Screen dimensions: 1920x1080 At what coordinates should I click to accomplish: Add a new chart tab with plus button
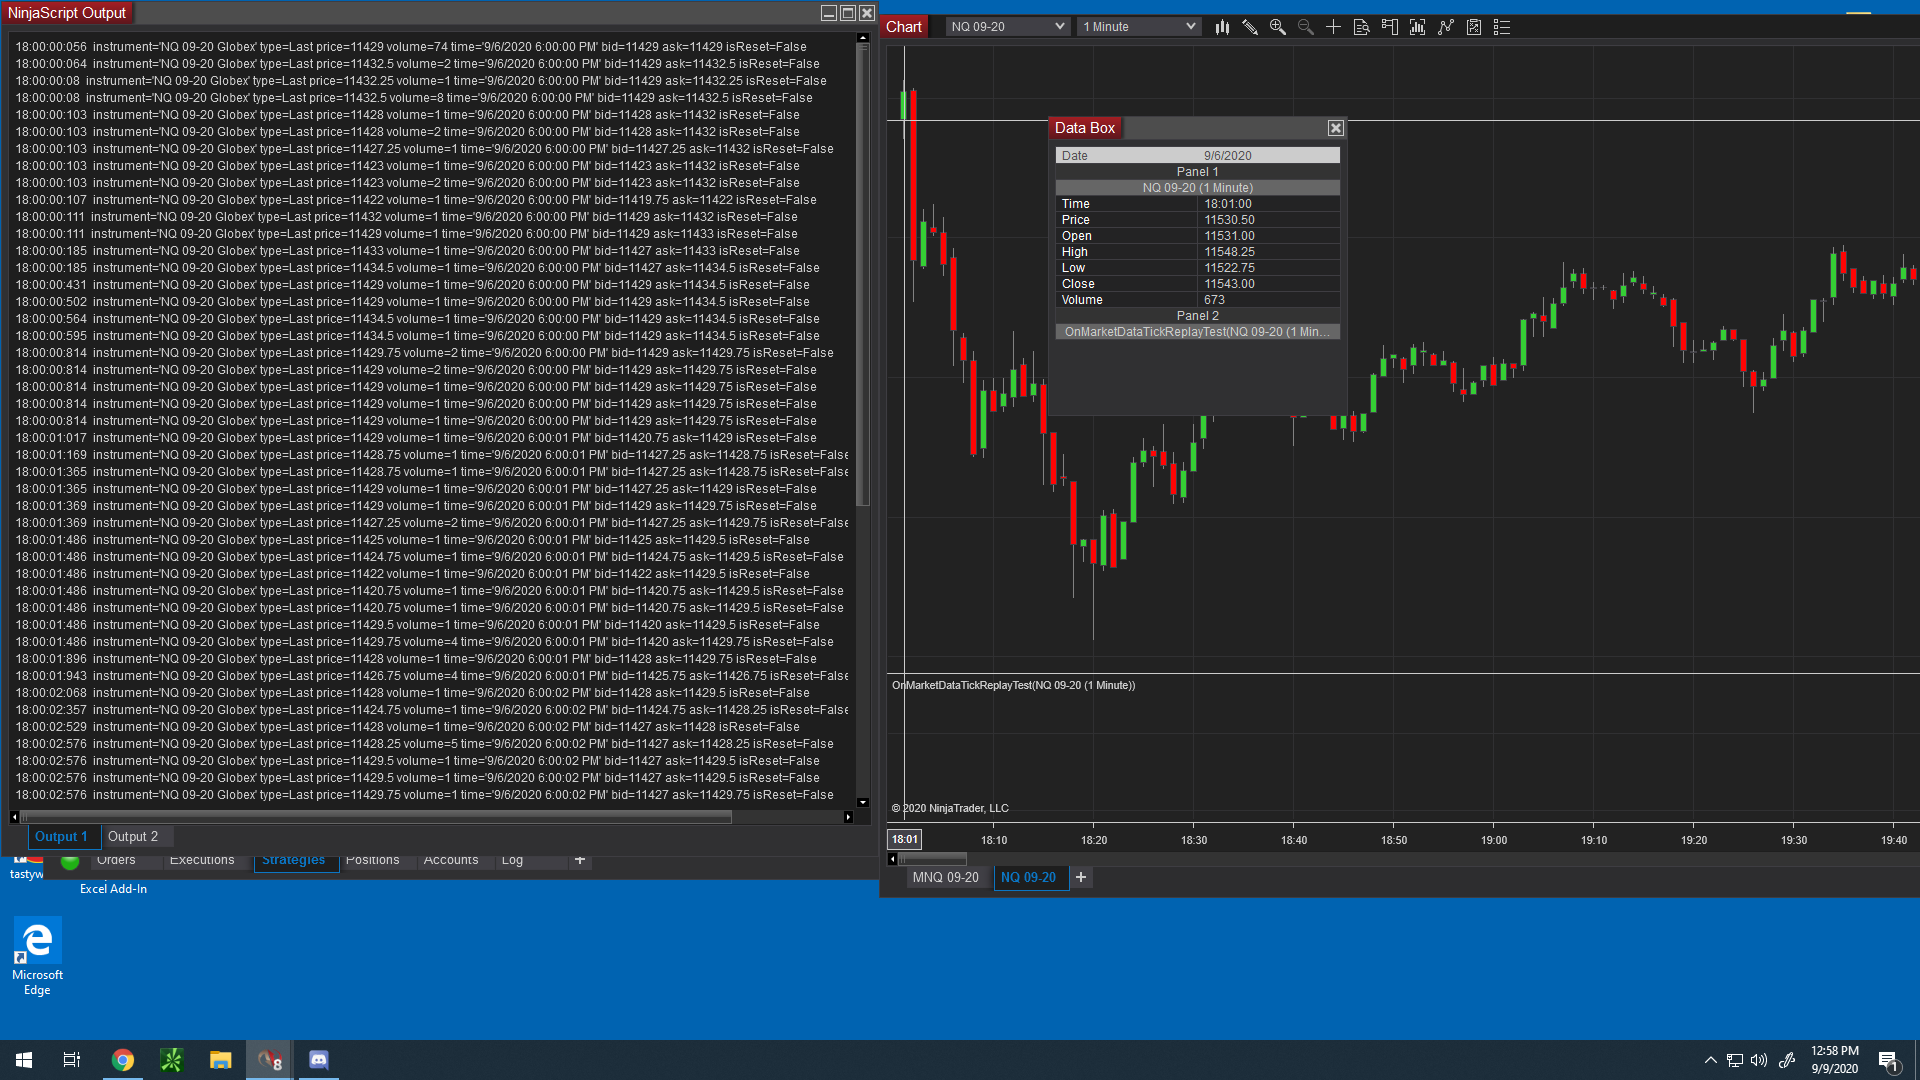(1081, 877)
